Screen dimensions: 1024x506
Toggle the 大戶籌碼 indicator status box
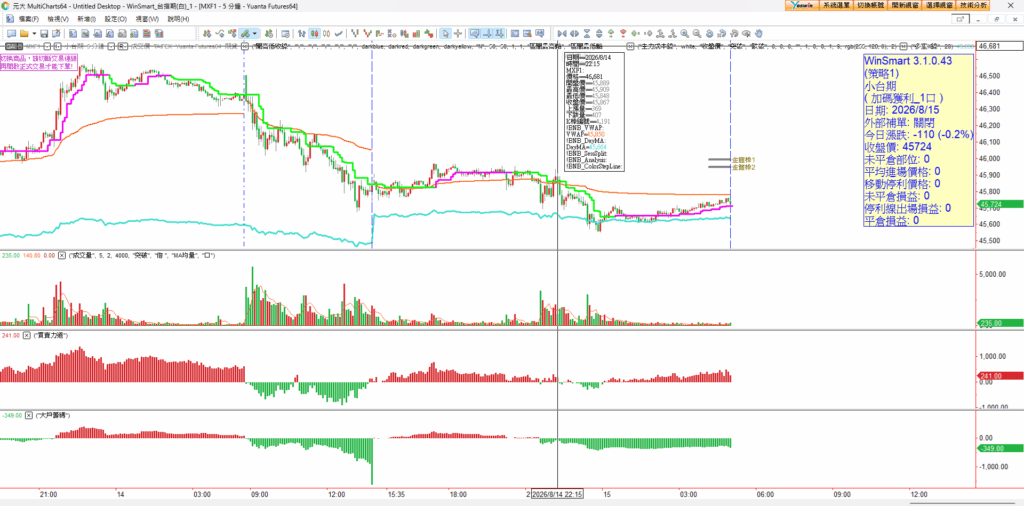(x=27, y=415)
